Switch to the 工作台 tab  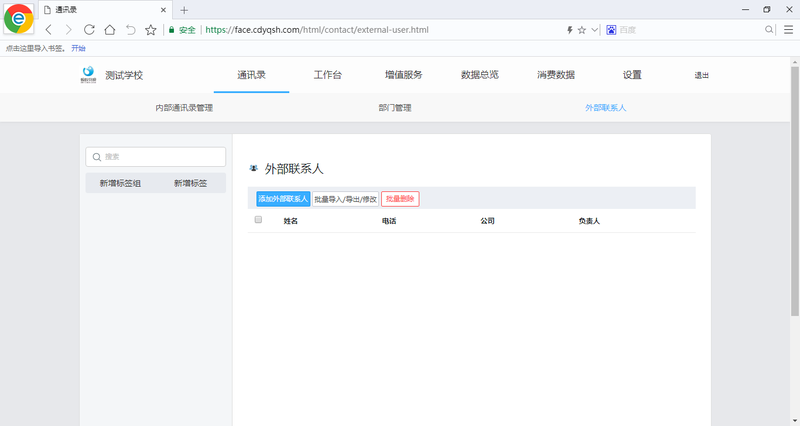click(x=327, y=75)
